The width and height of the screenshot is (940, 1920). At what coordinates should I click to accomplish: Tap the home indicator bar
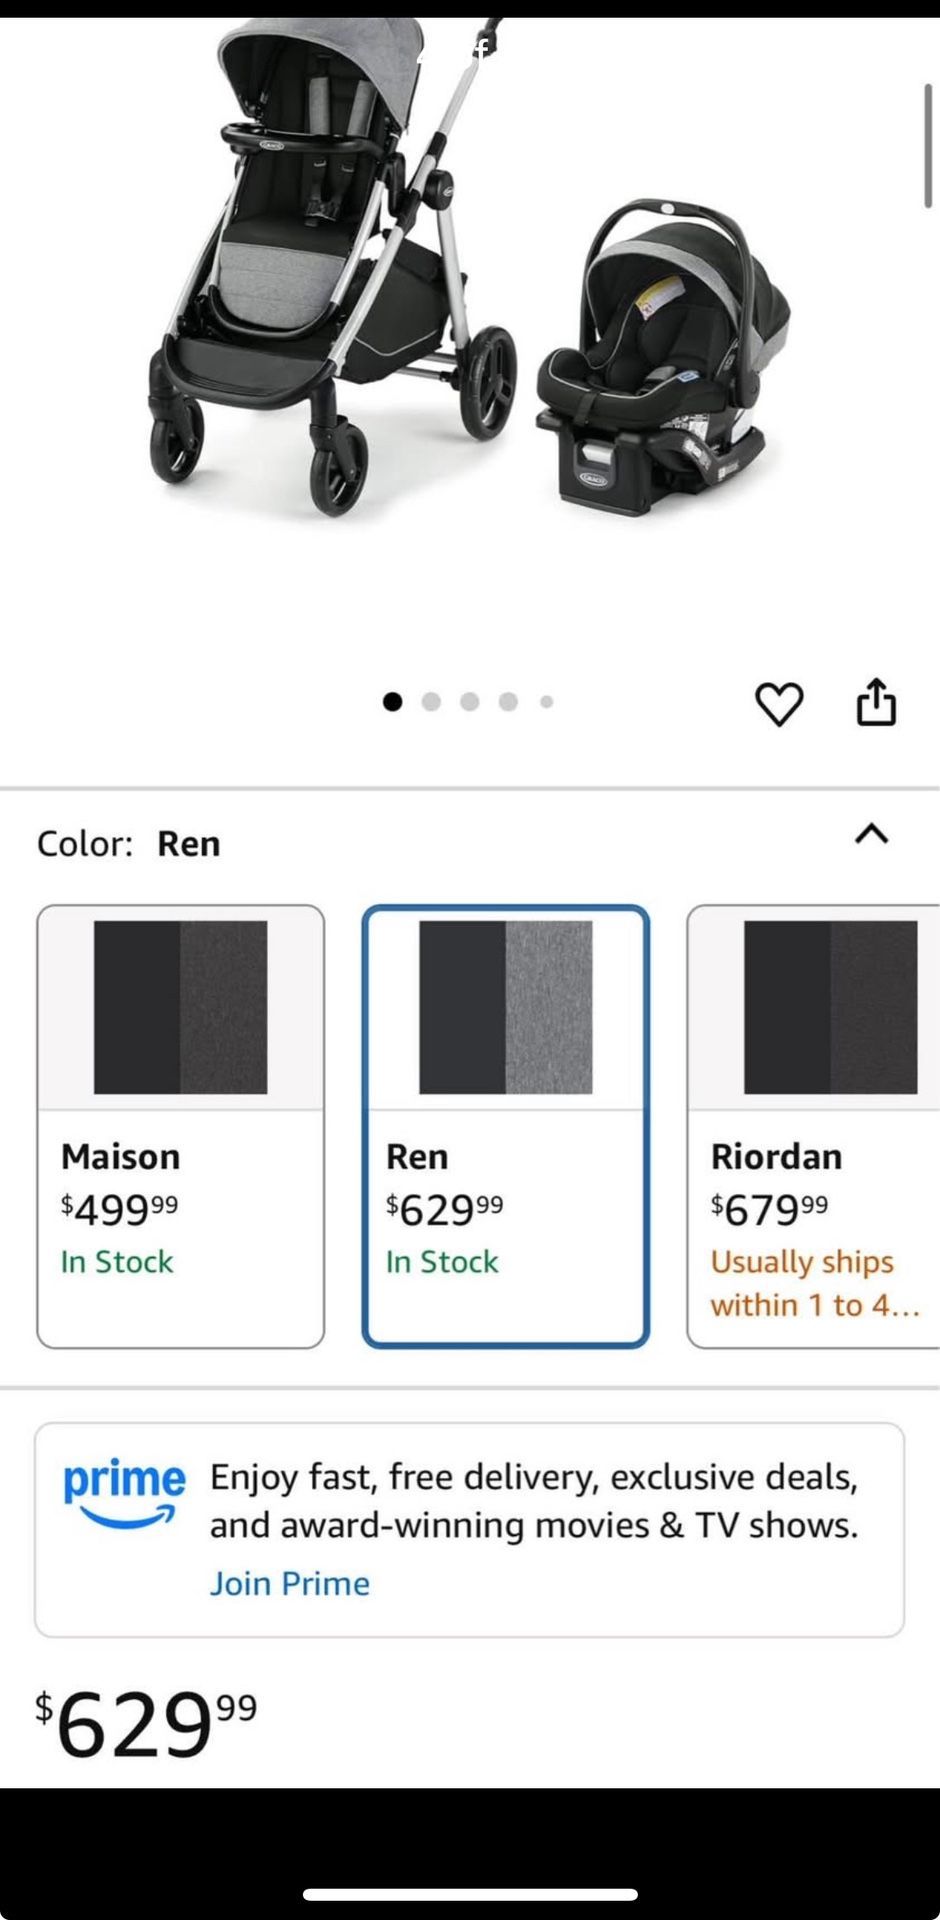coord(470,1894)
